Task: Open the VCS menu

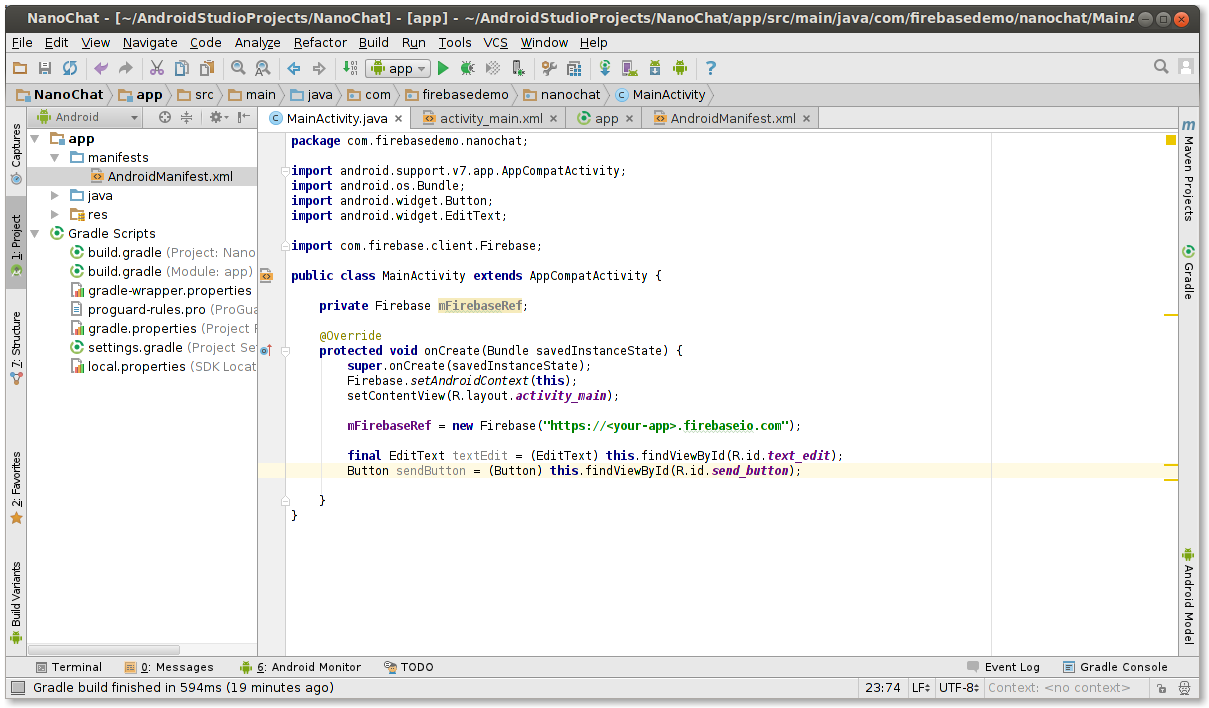Action: pyautogui.click(x=496, y=42)
